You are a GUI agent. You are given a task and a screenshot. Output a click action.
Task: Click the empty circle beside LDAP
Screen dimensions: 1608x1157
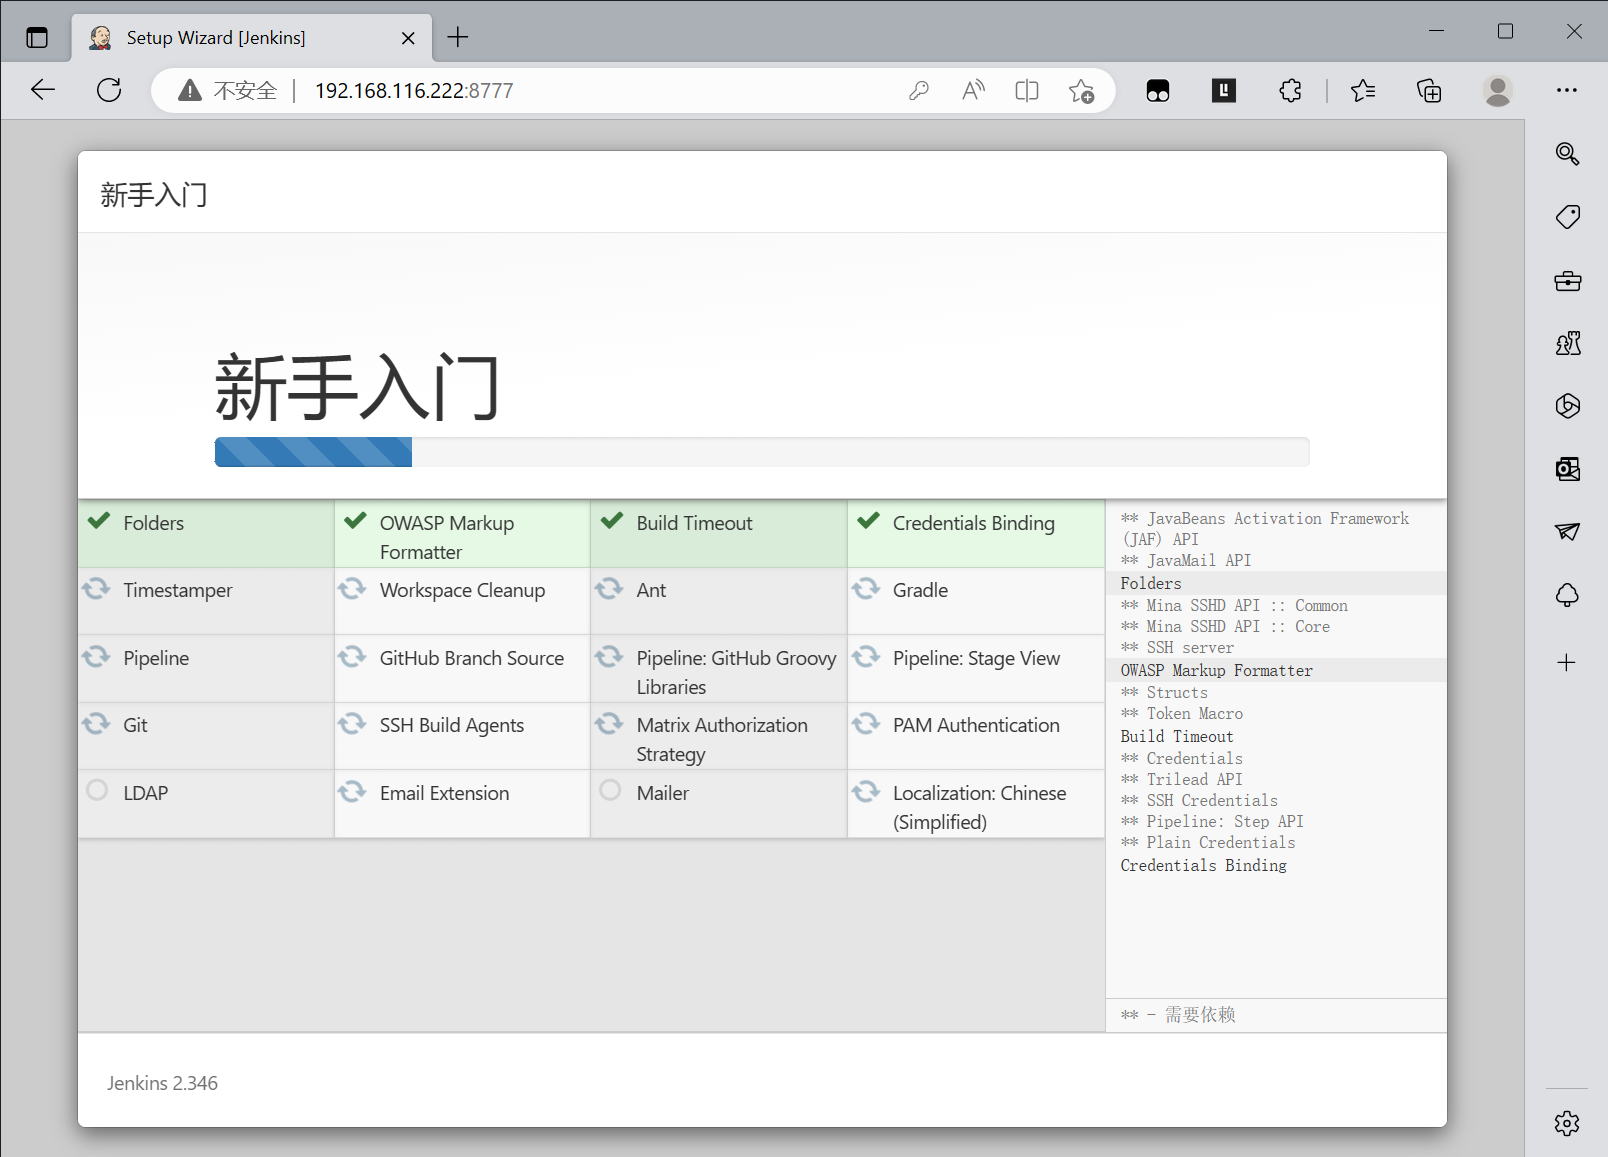click(97, 791)
